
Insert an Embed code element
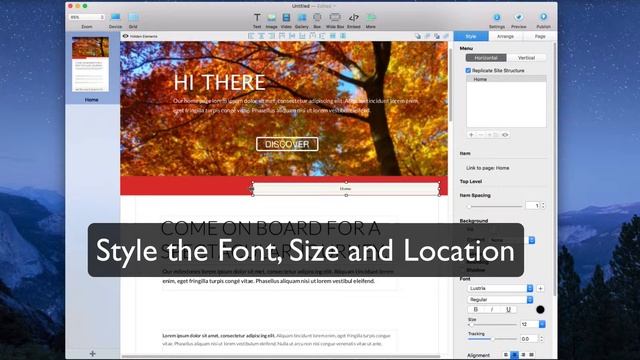(353, 20)
